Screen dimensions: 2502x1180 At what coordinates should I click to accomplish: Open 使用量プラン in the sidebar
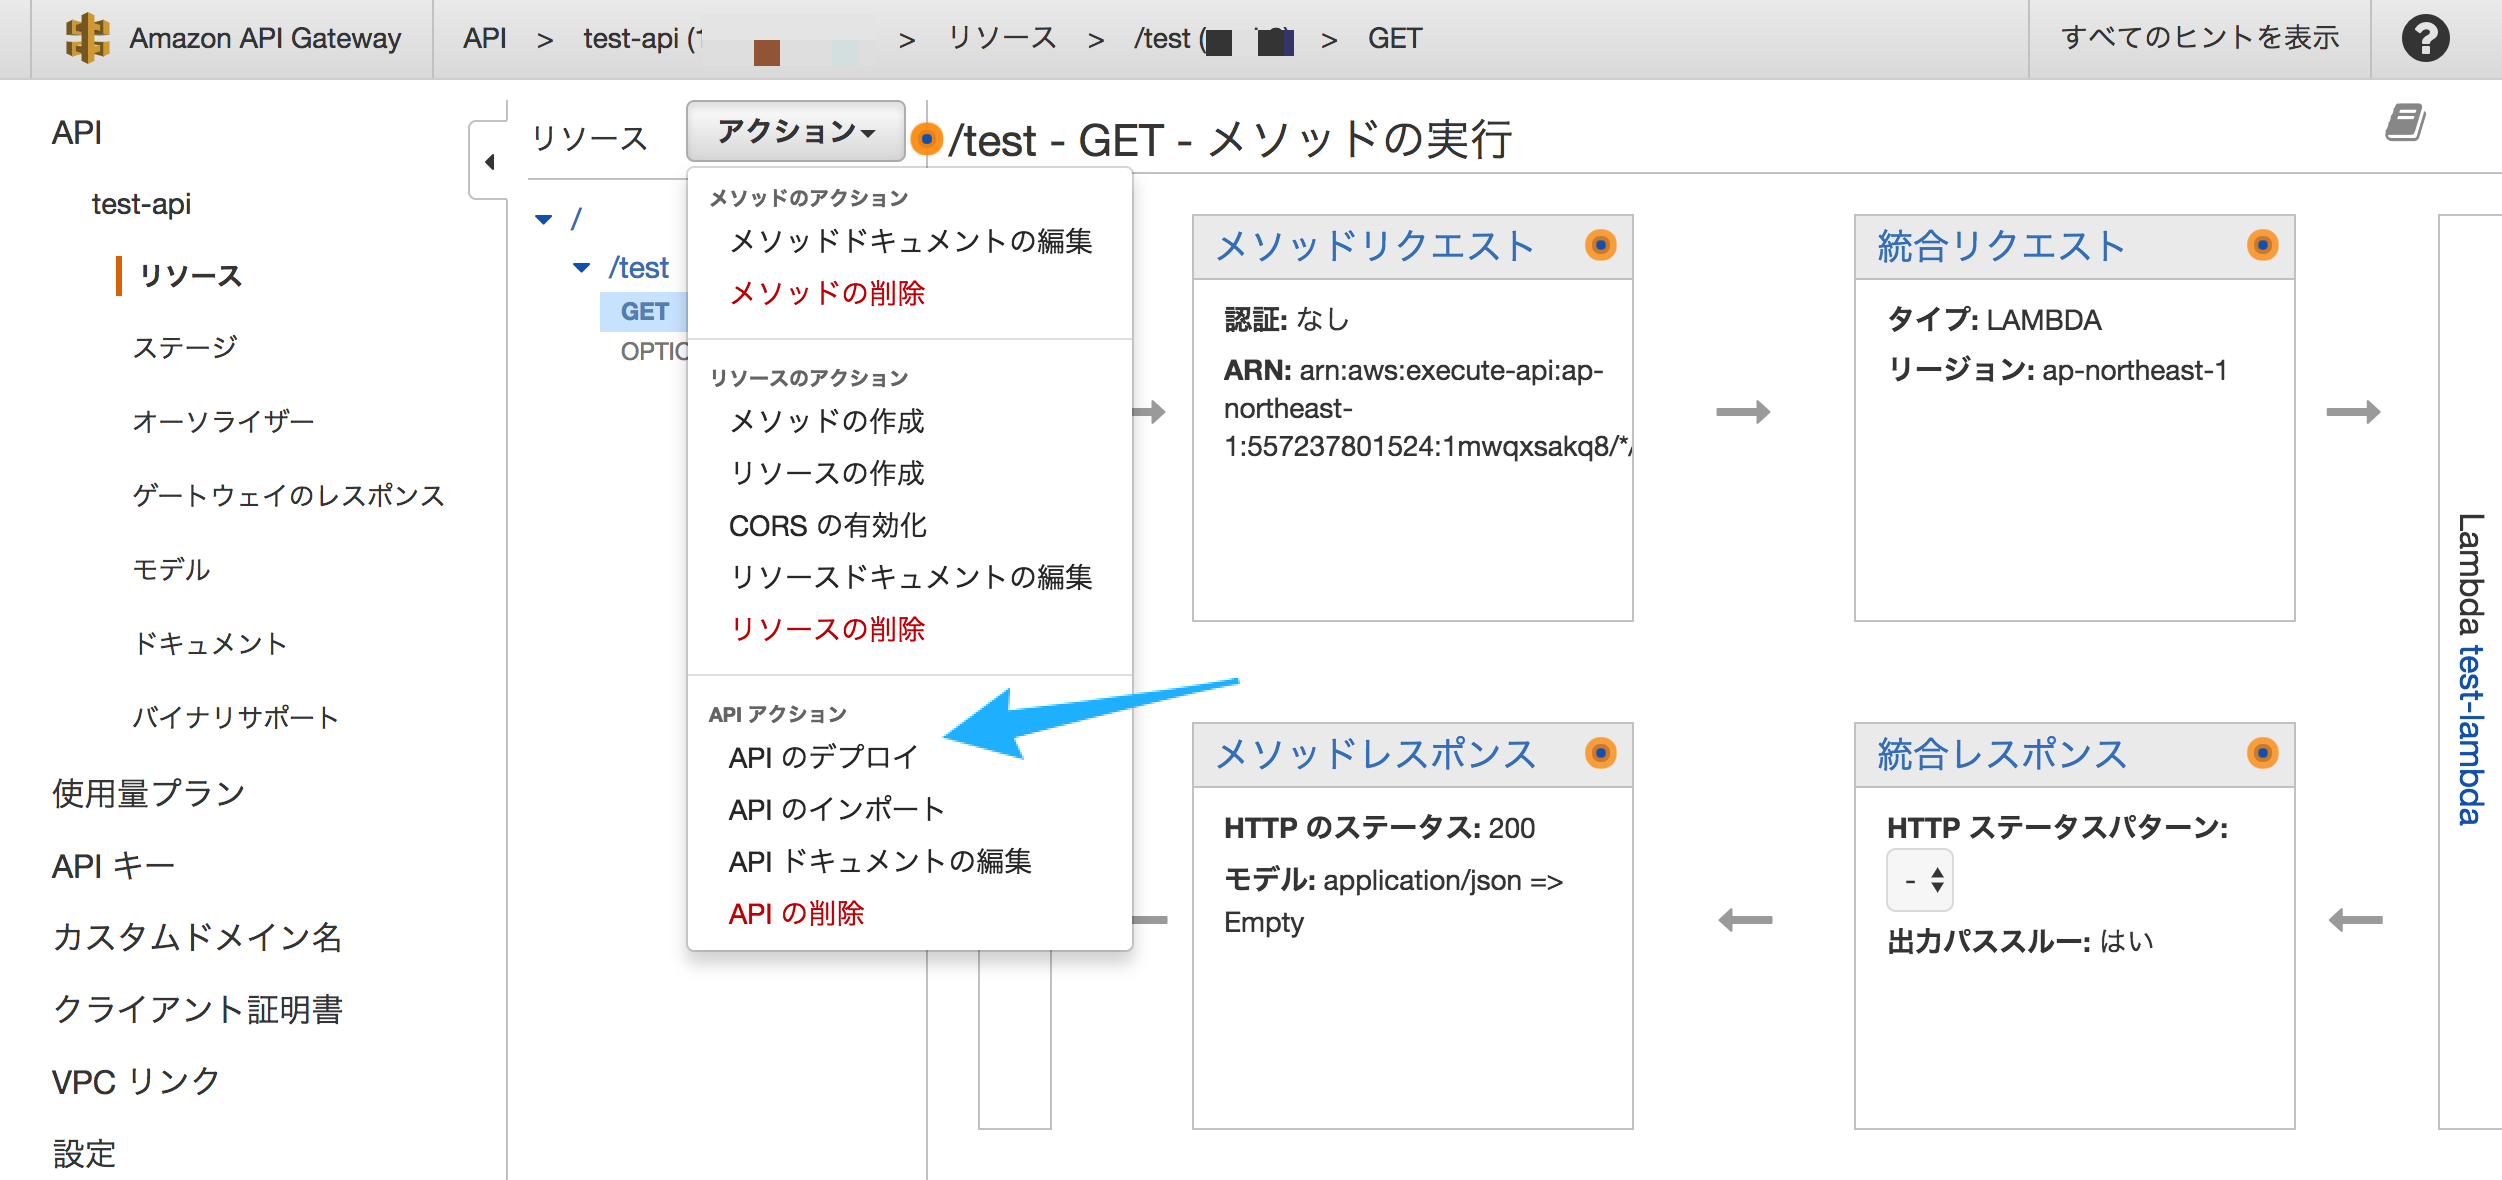(x=146, y=791)
